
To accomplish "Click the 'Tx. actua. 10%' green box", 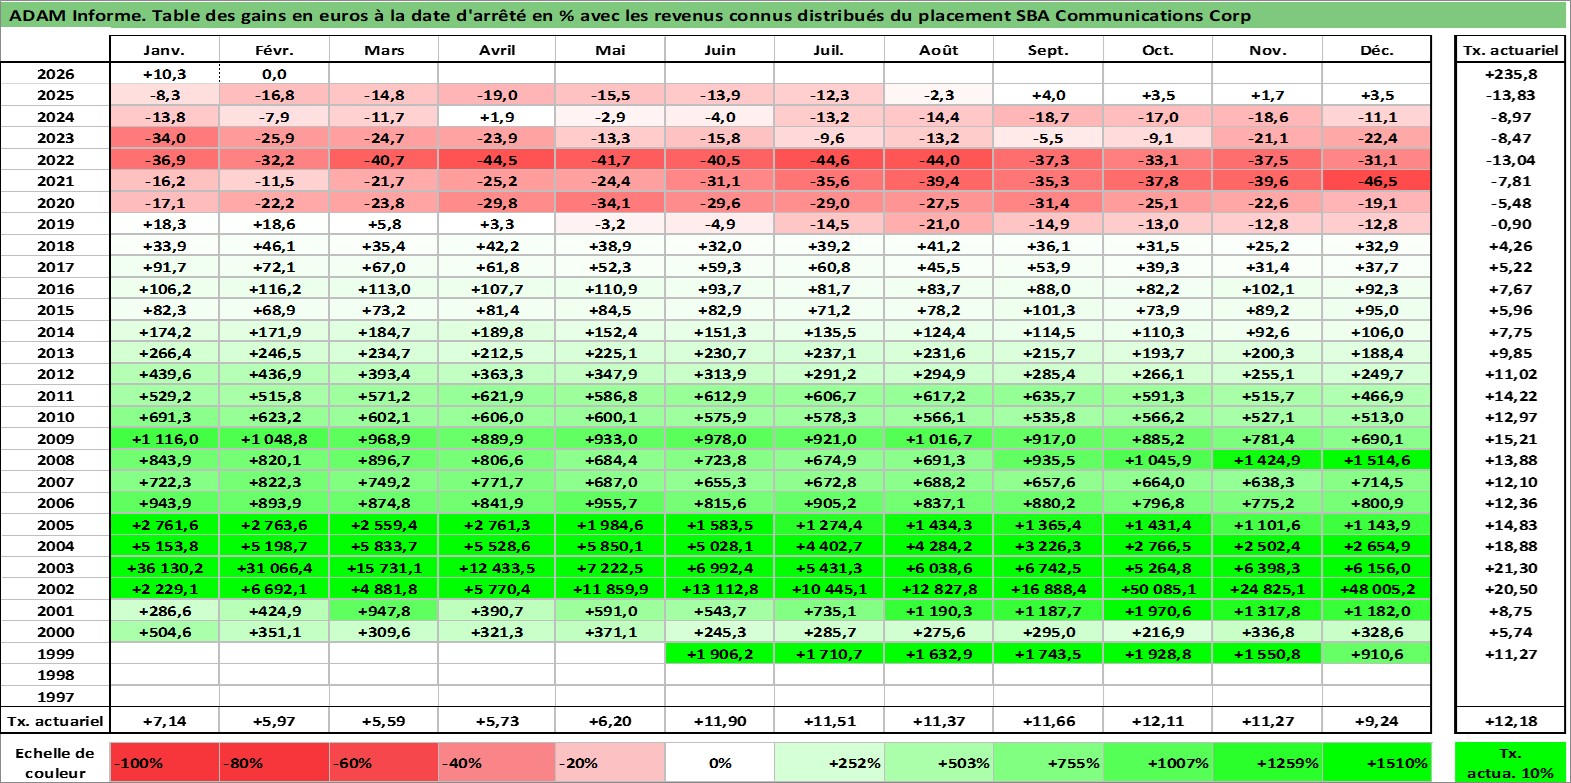I will (1510, 762).
